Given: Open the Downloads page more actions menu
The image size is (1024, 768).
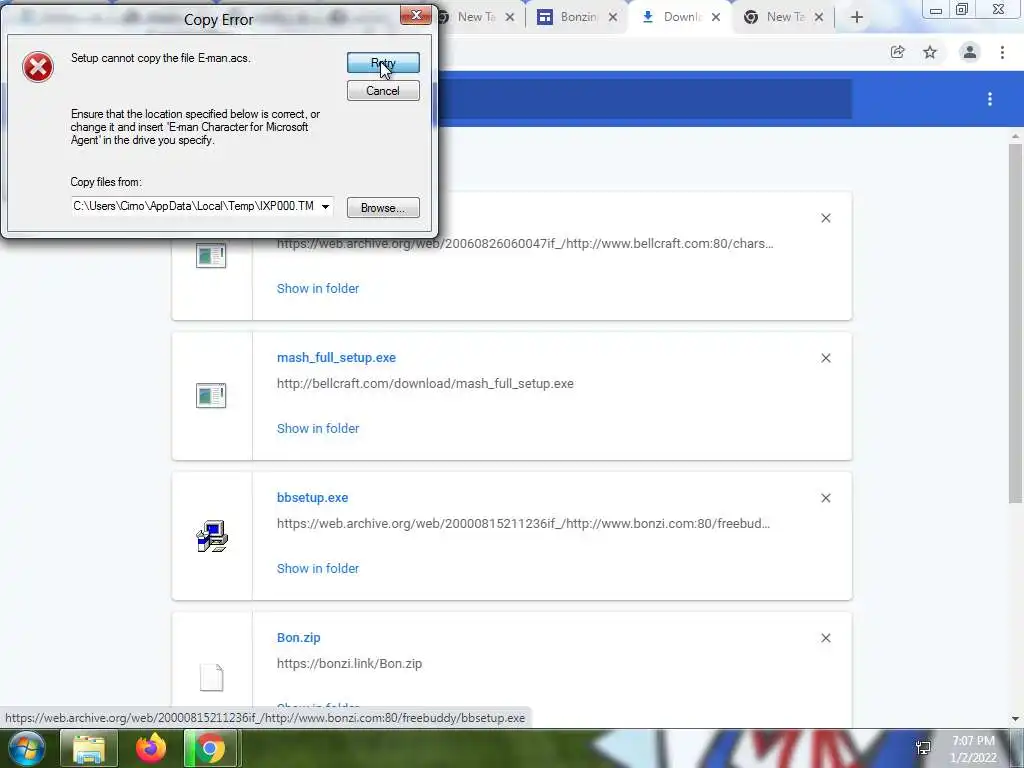Looking at the screenshot, I should point(990,99).
